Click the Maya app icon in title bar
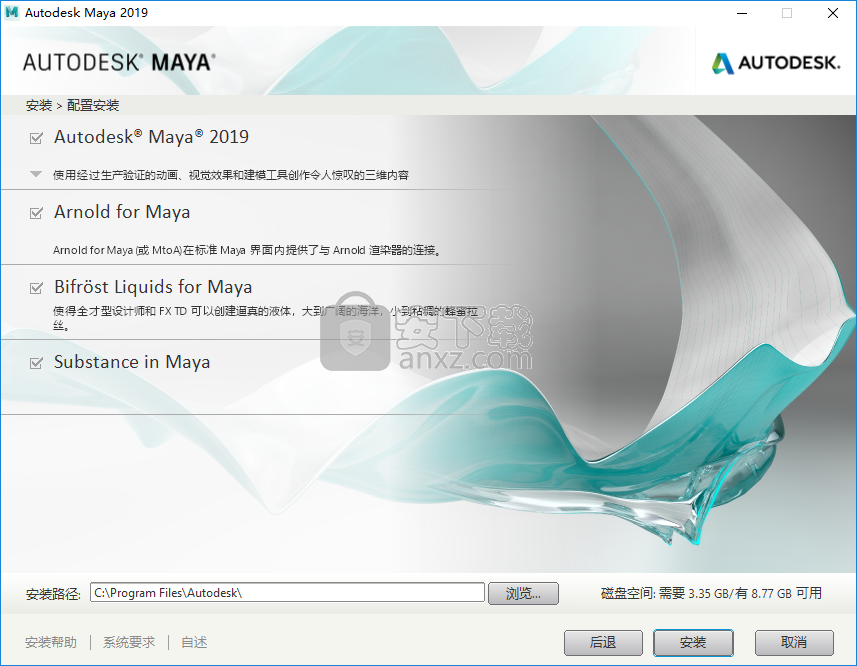This screenshot has width=857, height=666. coord(11,12)
